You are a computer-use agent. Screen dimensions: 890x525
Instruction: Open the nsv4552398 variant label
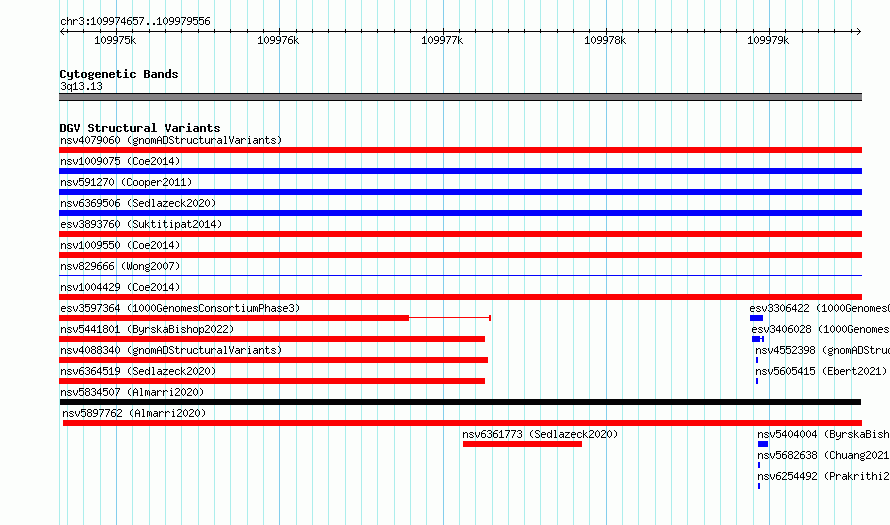tap(822, 350)
